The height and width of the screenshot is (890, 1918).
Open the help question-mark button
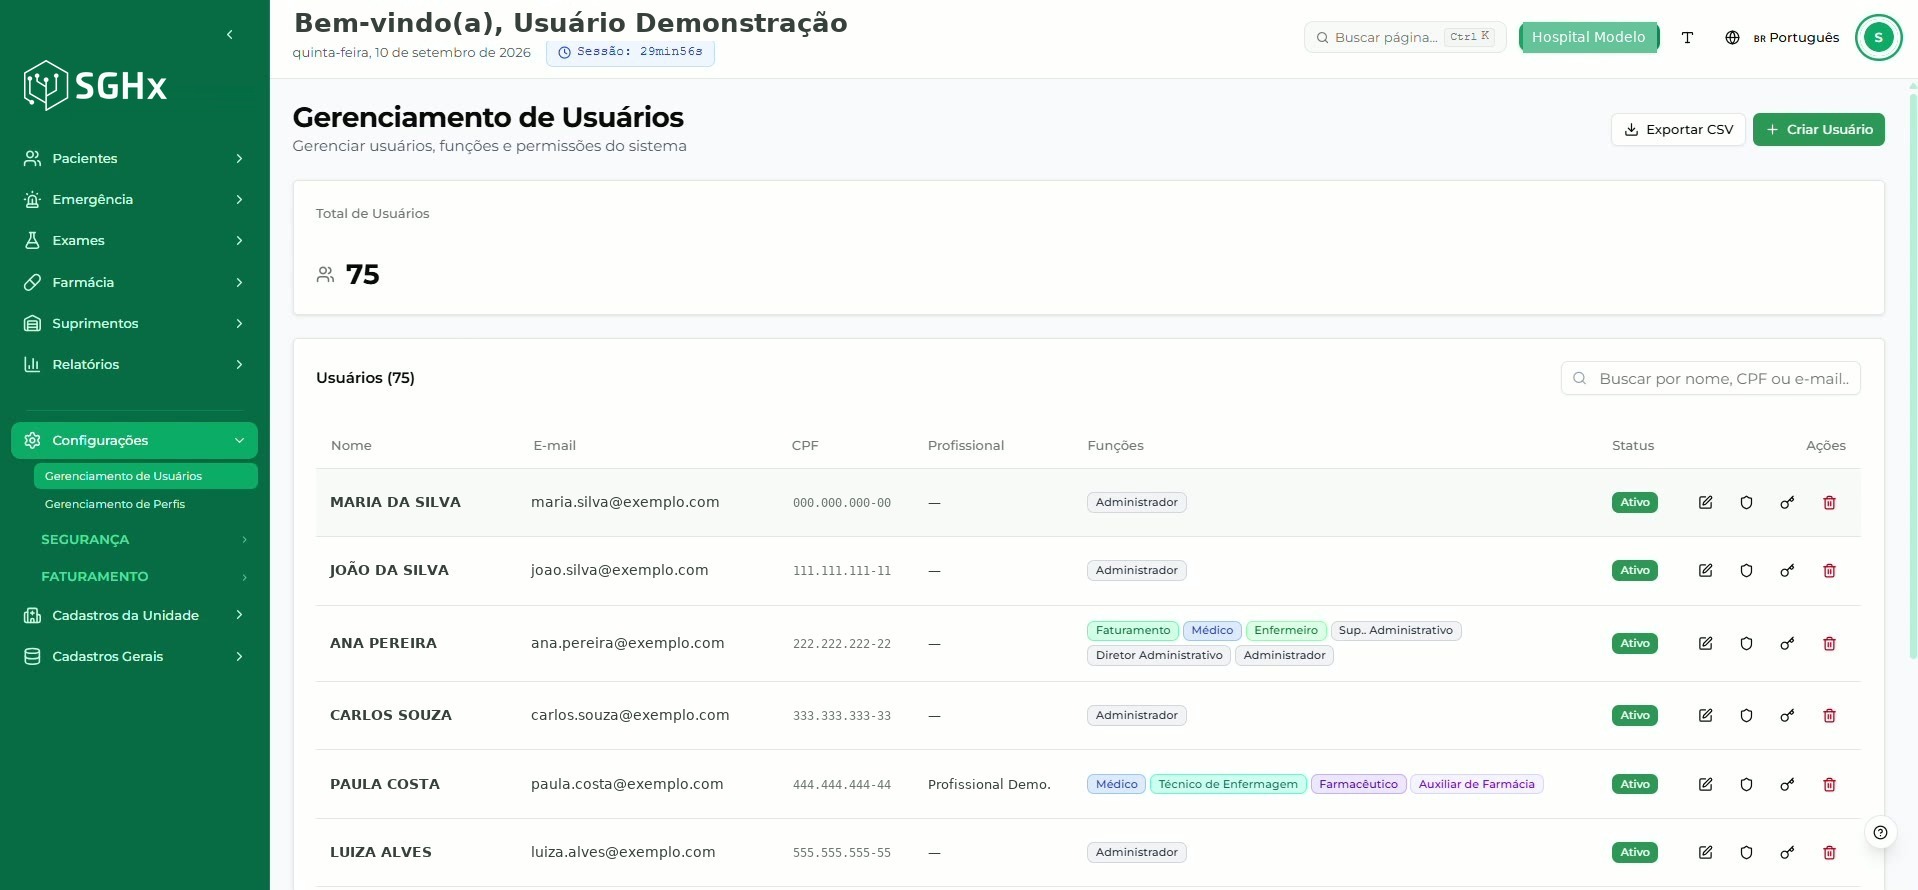[1880, 832]
